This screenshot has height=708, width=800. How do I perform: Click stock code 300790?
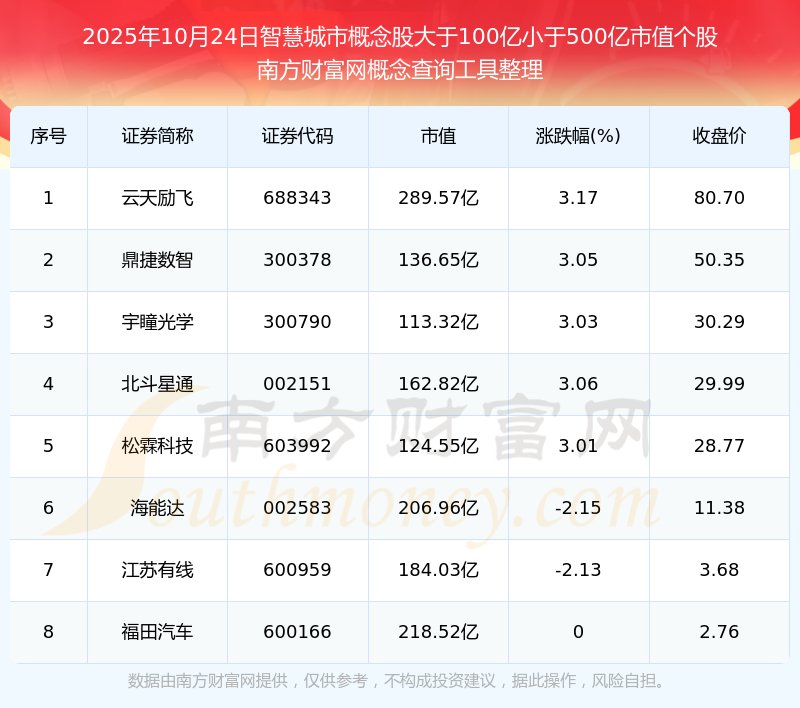(x=297, y=322)
